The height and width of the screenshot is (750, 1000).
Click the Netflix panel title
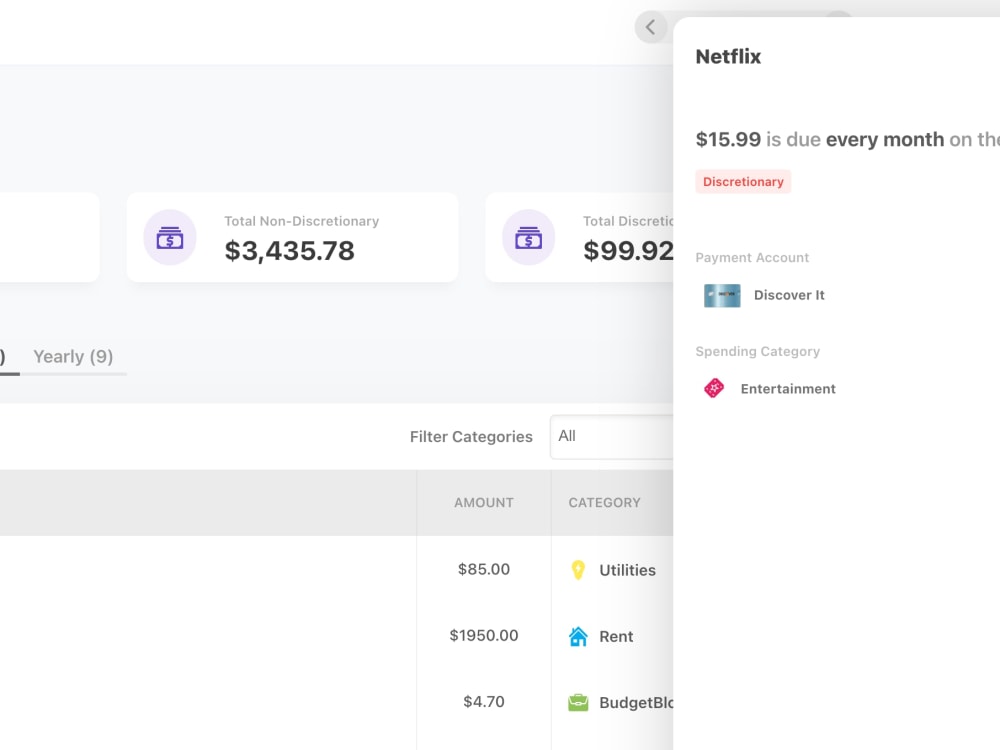coord(728,57)
